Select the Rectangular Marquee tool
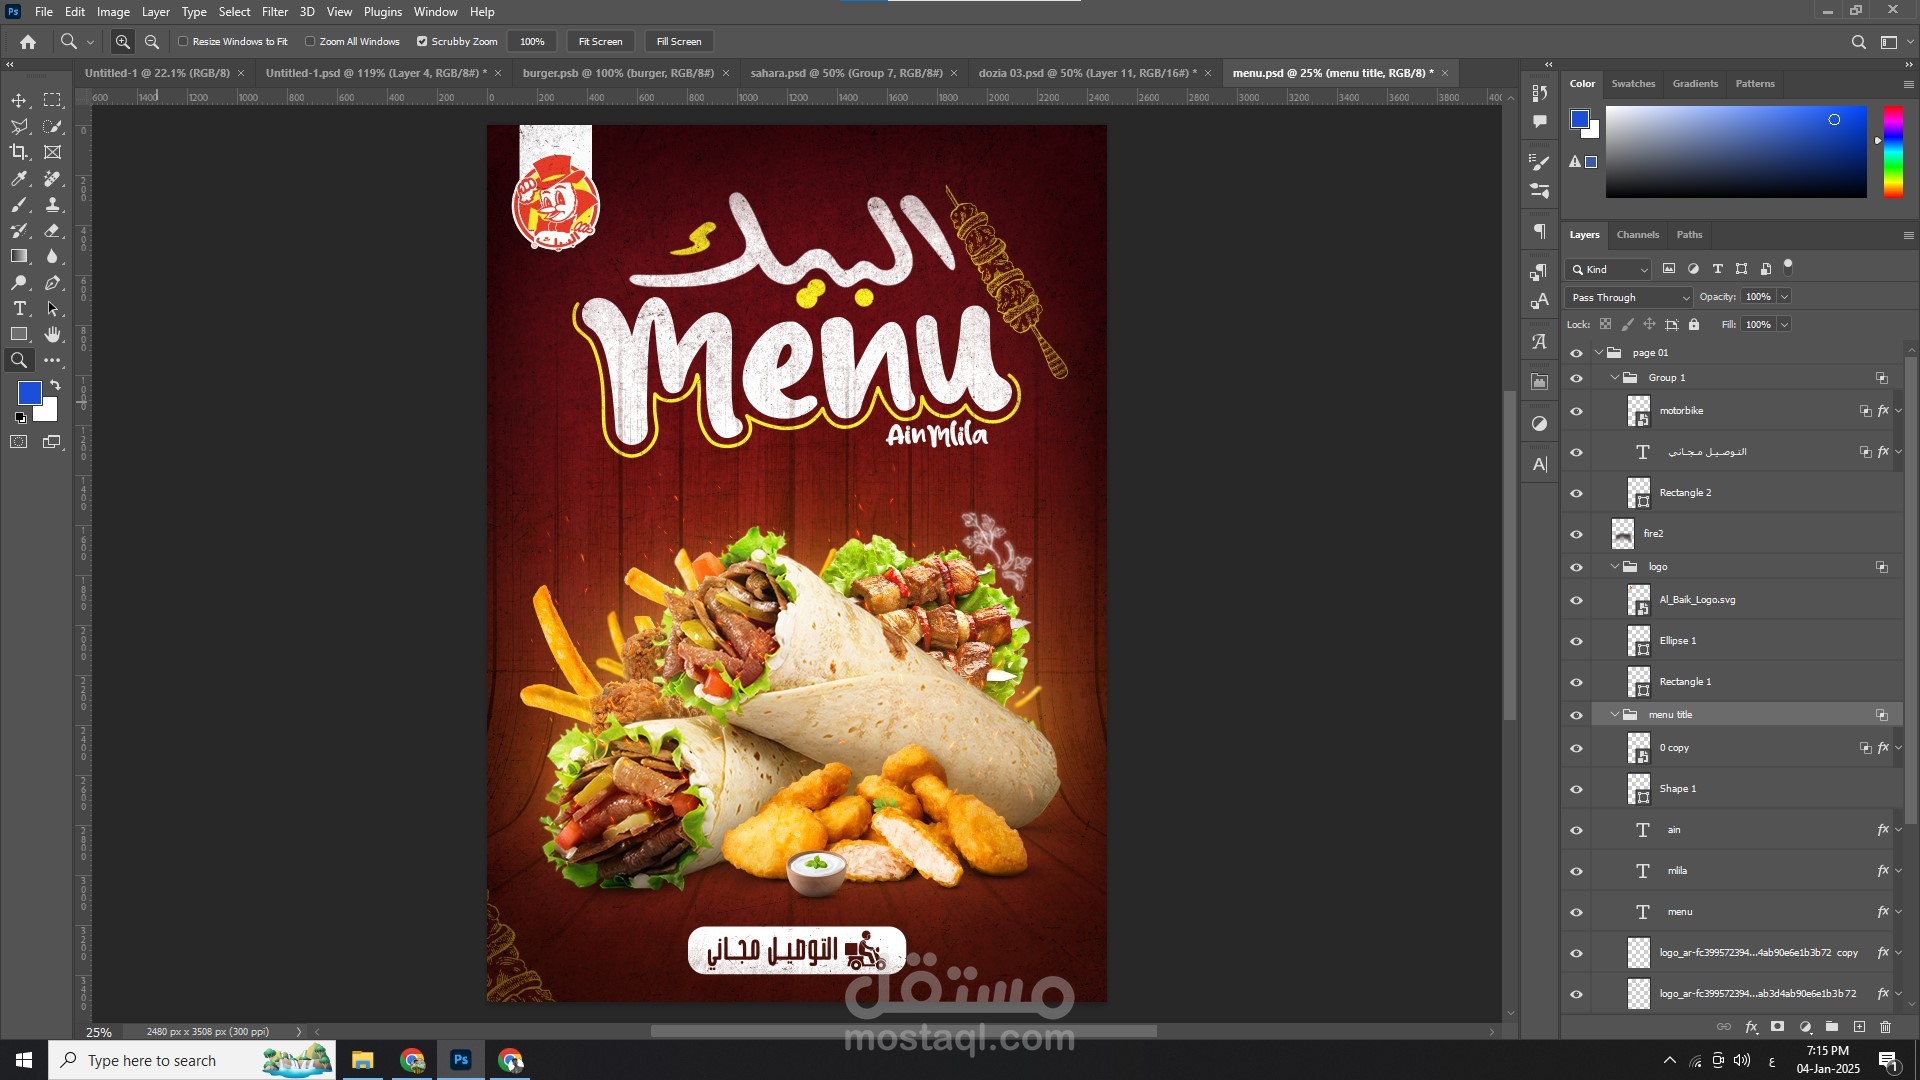1920x1080 pixels. click(x=53, y=100)
